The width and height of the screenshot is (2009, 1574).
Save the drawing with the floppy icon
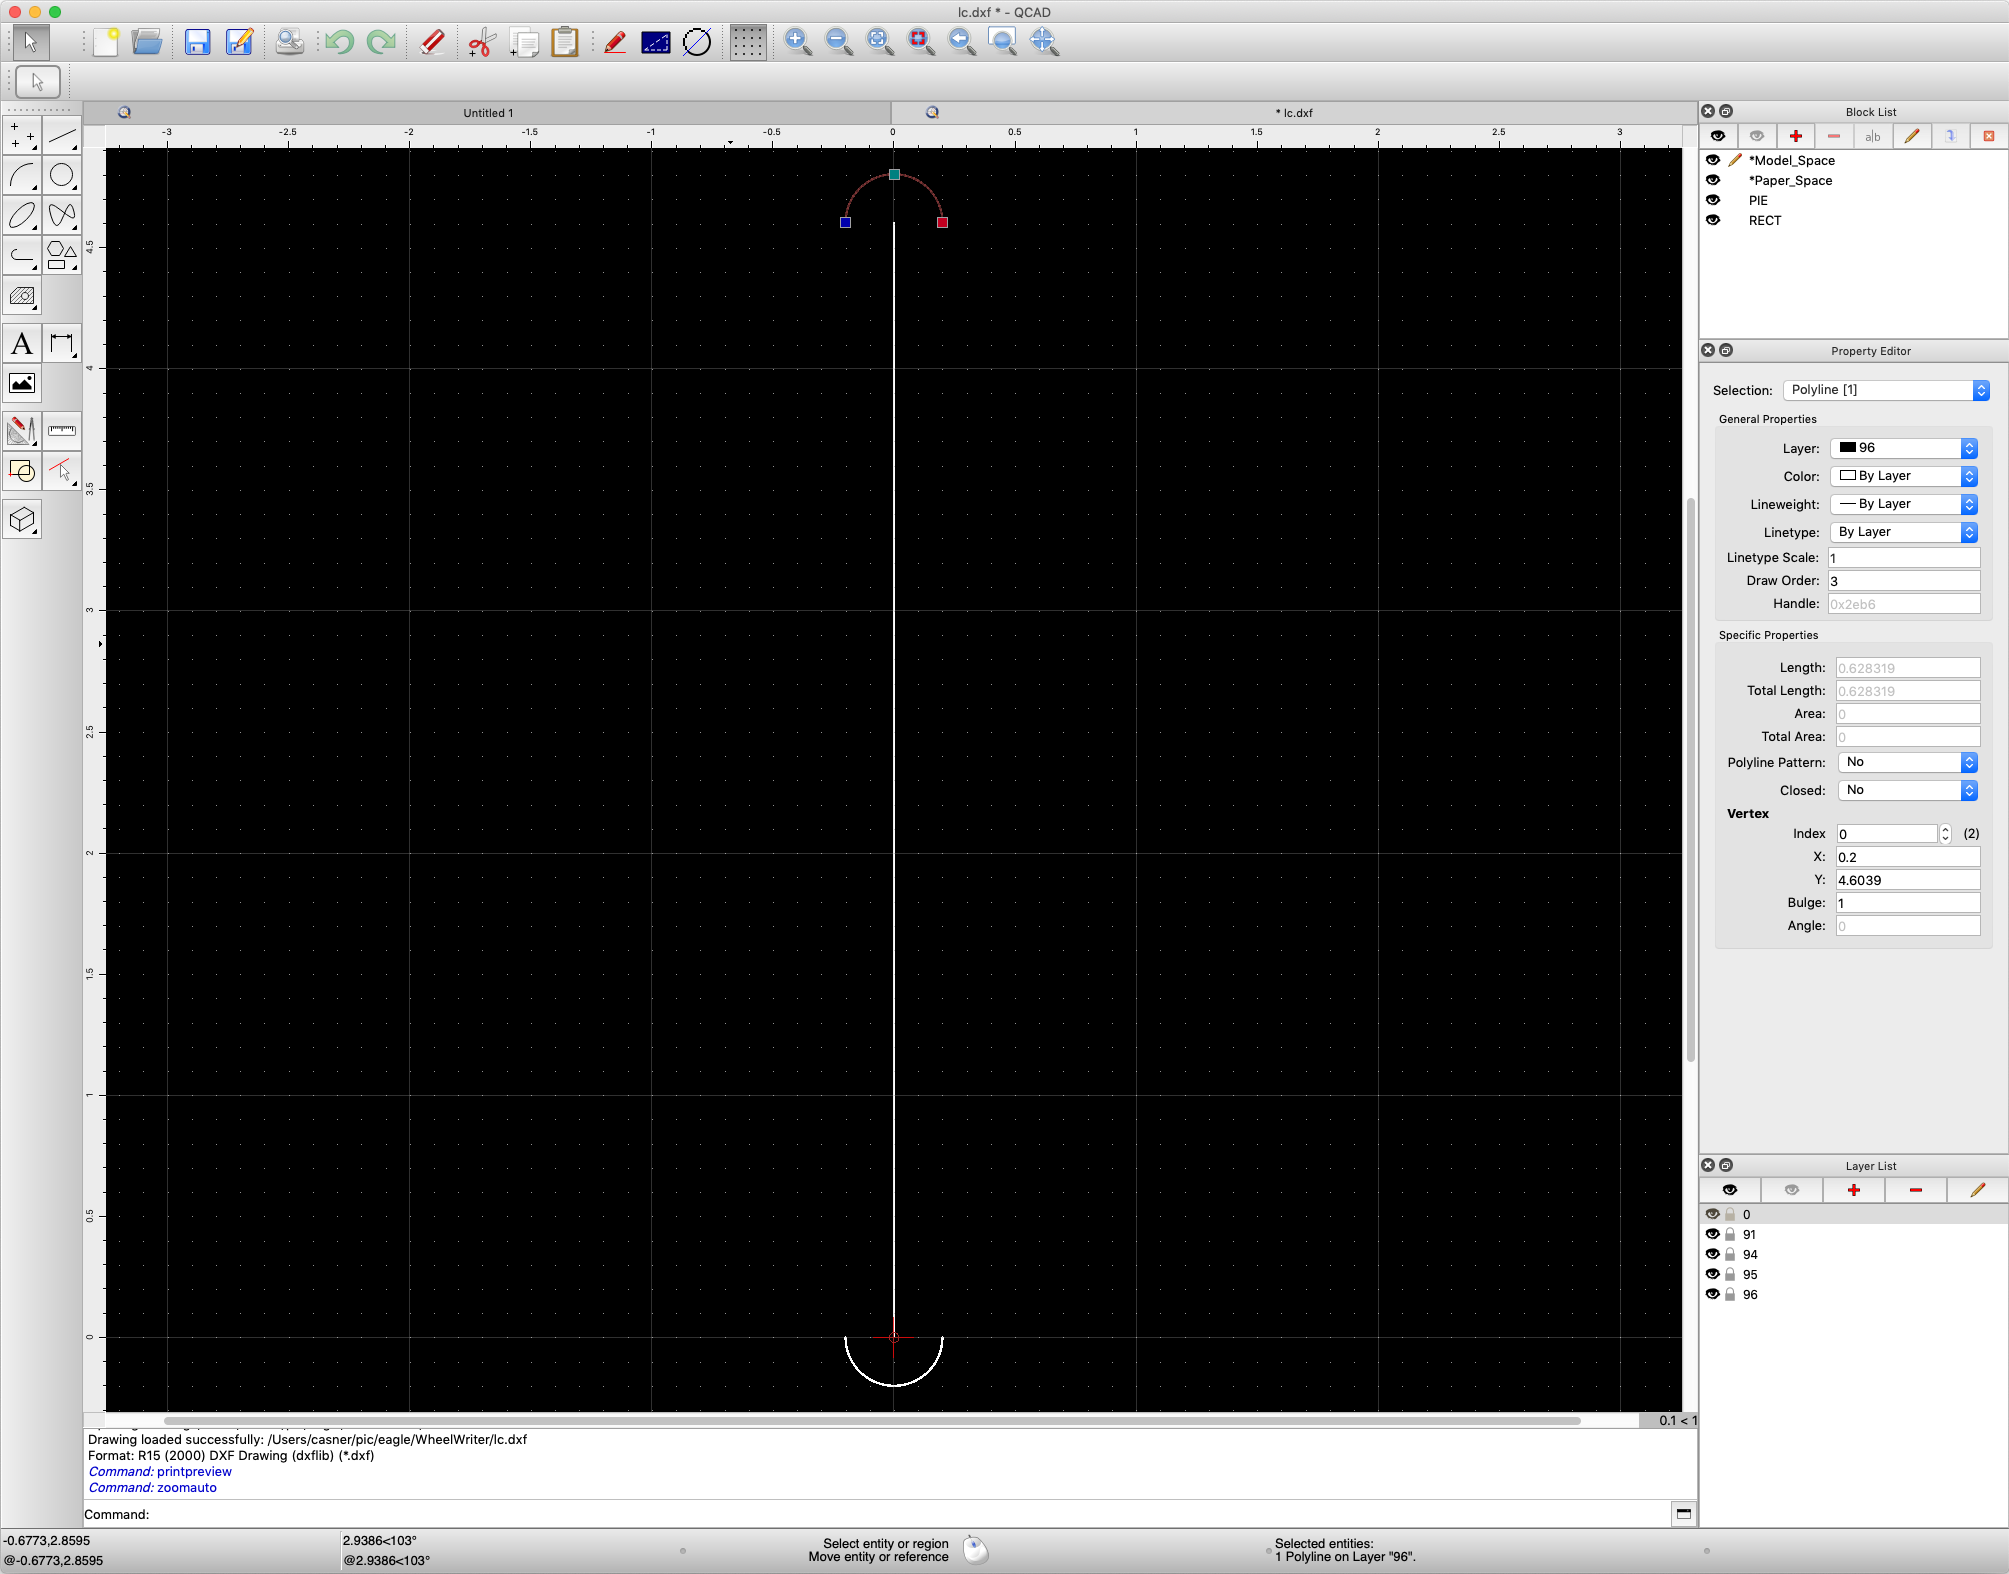tap(198, 42)
